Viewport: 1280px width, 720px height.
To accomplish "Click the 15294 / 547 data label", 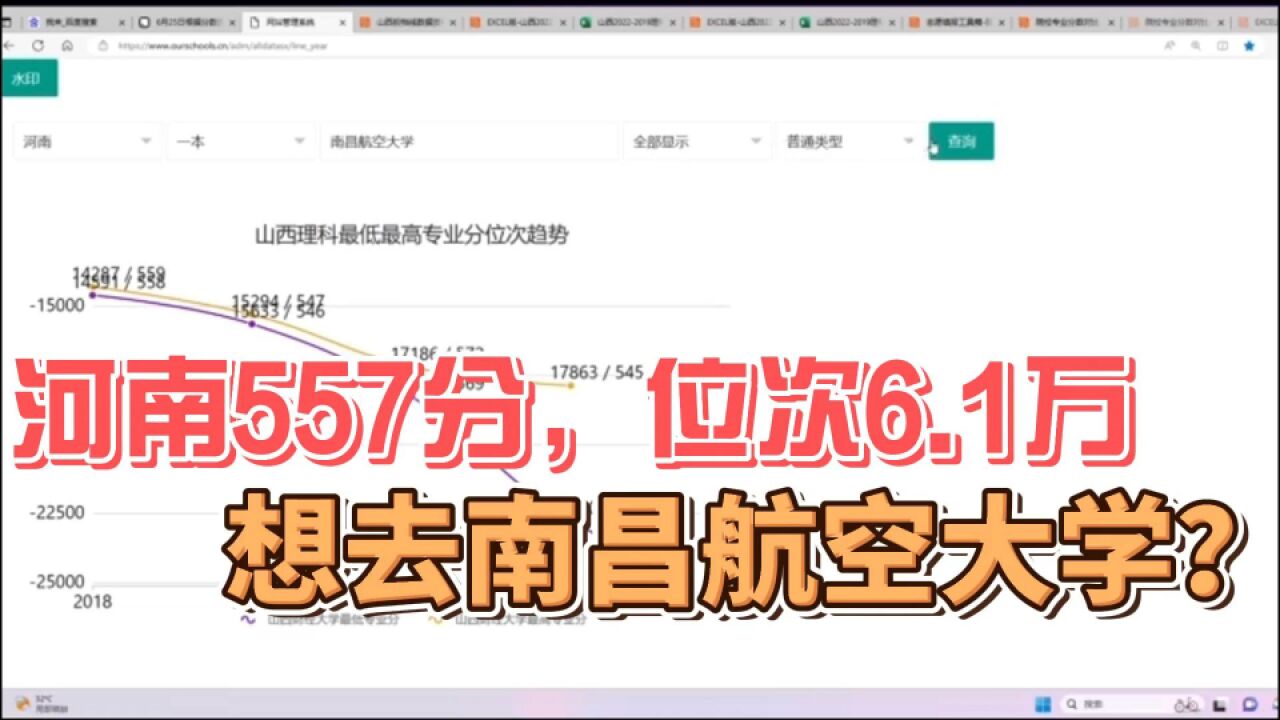I will point(279,300).
